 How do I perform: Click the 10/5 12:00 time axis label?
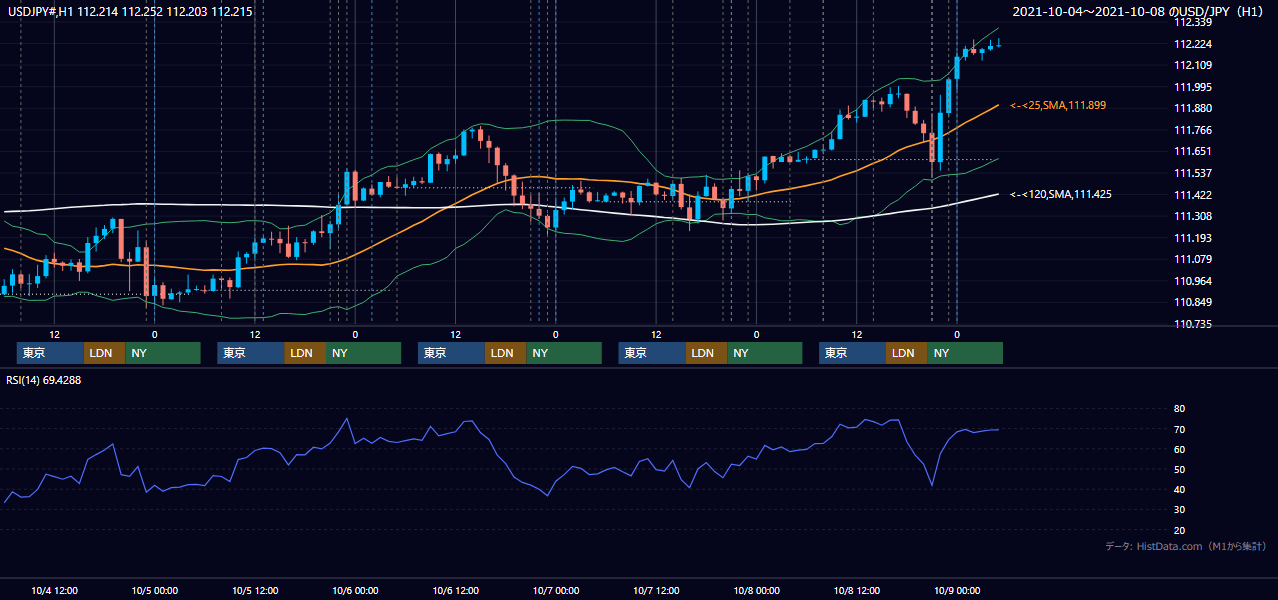255,590
